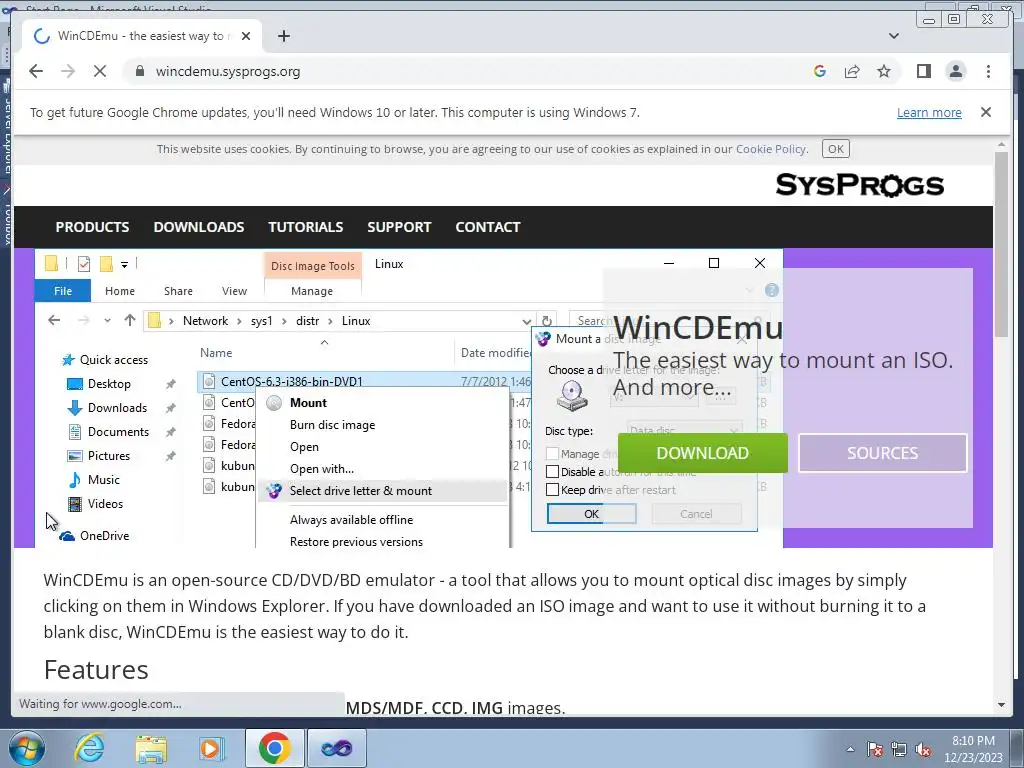Click the CentOS-6.3-i386-bin-DVD1 file

pos(291,381)
